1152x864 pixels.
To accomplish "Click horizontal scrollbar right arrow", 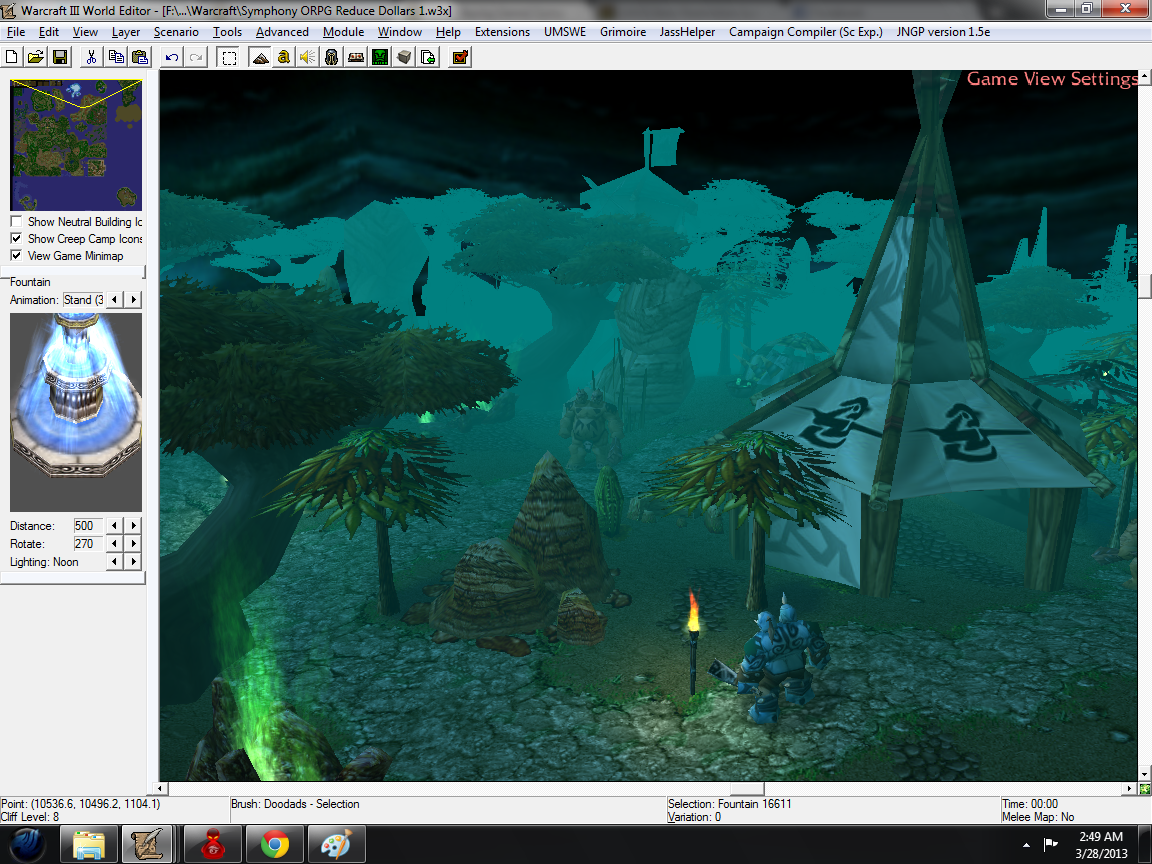I will [x=1130, y=788].
